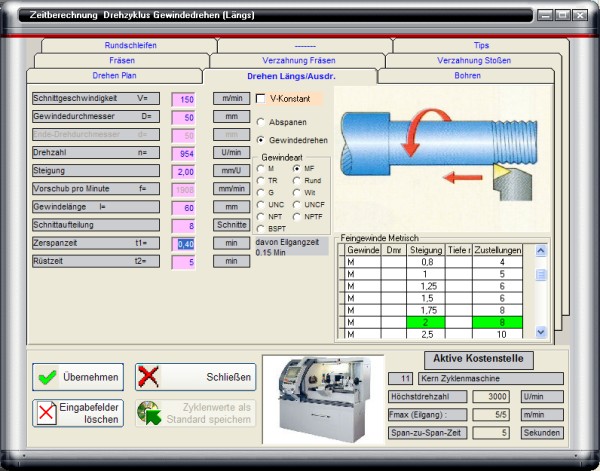This screenshot has height=471, width=600.
Task: Click the Zustellungen column header
Action: (497, 250)
